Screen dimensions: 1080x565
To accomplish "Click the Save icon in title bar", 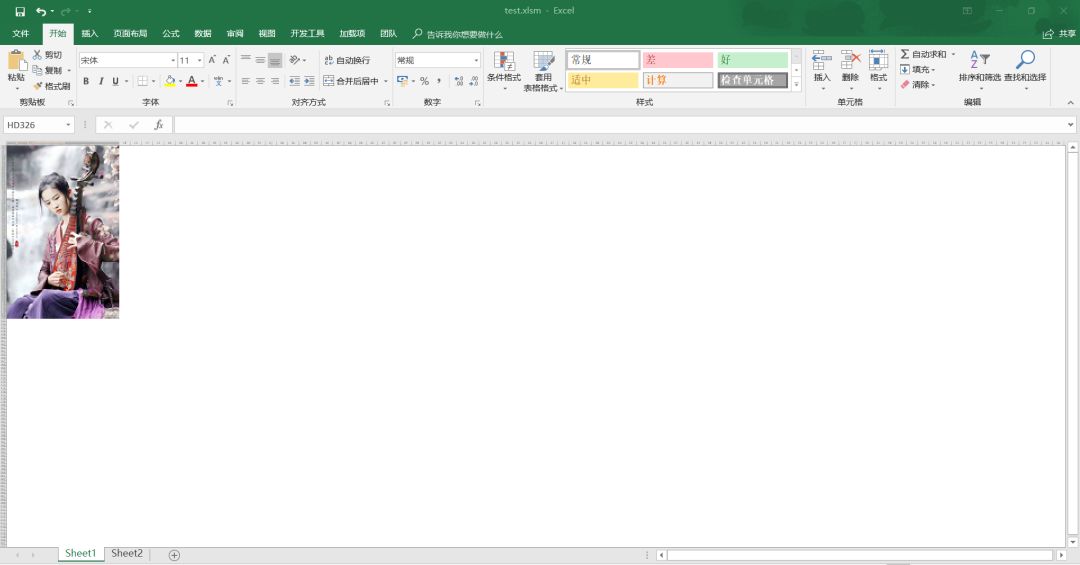I will (x=20, y=11).
